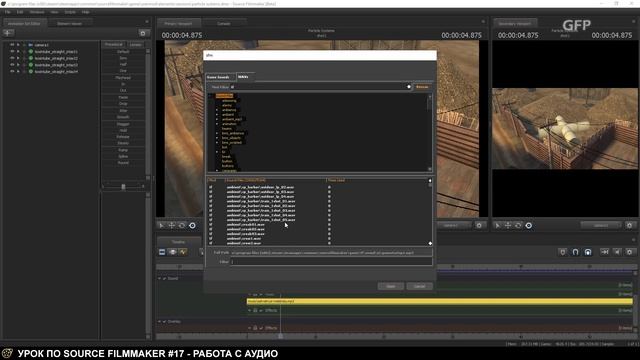640x360 pixels.
Task: Toggle visibility eye for tooltube_straight_intact3
Action: coord(12,64)
